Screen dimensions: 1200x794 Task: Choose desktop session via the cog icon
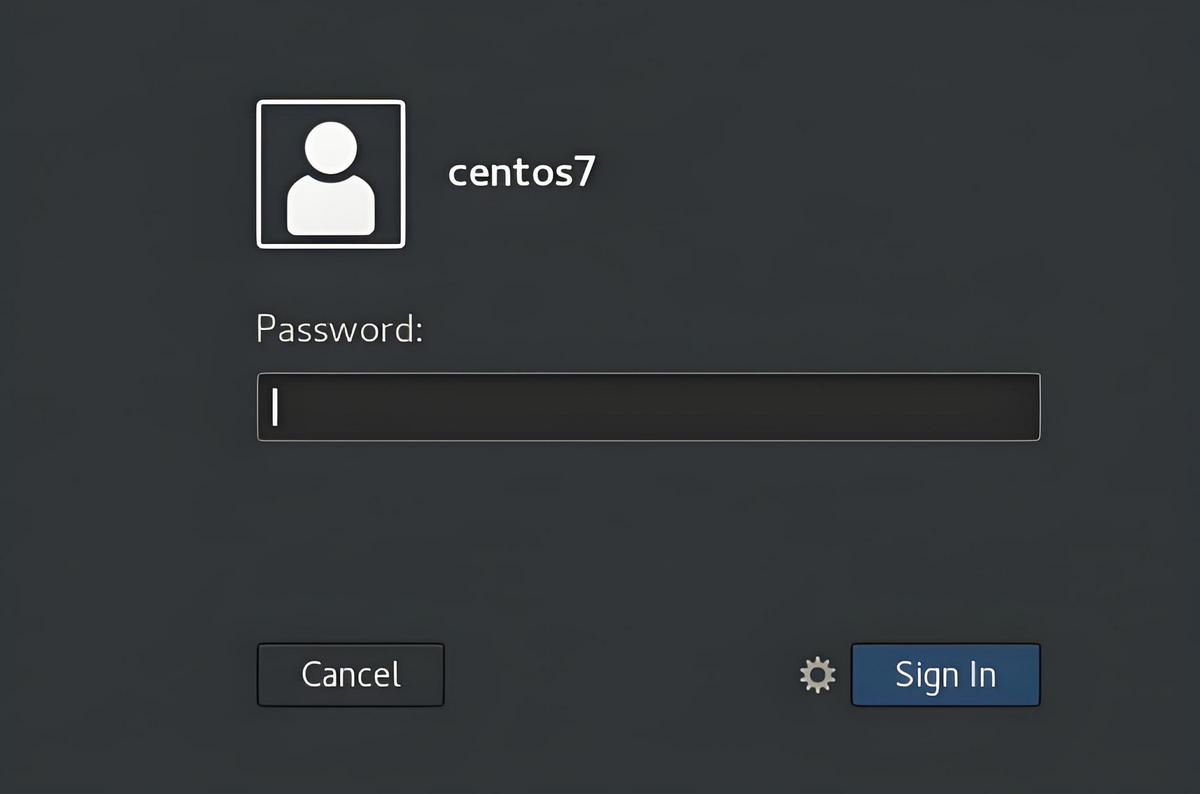(818, 675)
